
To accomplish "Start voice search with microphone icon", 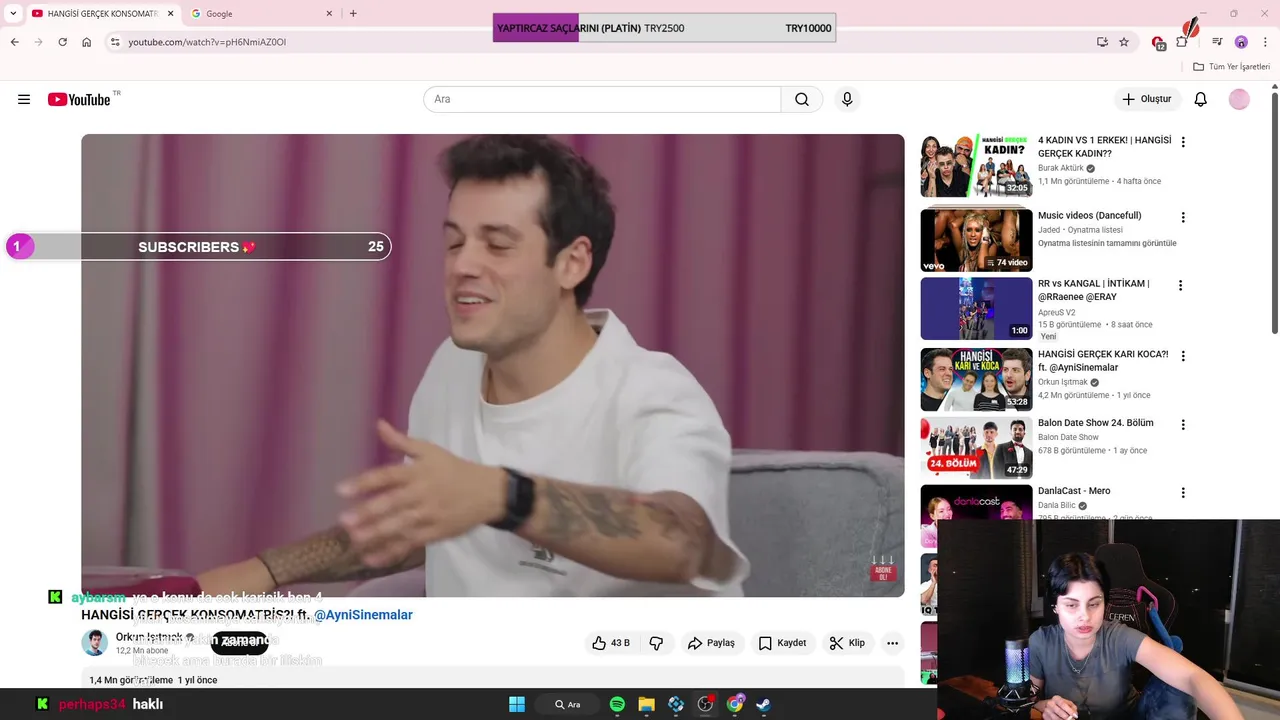I will (847, 99).
